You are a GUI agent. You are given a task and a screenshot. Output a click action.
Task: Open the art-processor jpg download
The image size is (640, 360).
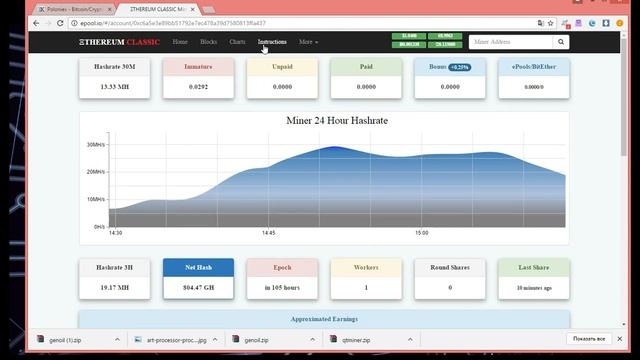pyautogui.click(x=176, y=340)
